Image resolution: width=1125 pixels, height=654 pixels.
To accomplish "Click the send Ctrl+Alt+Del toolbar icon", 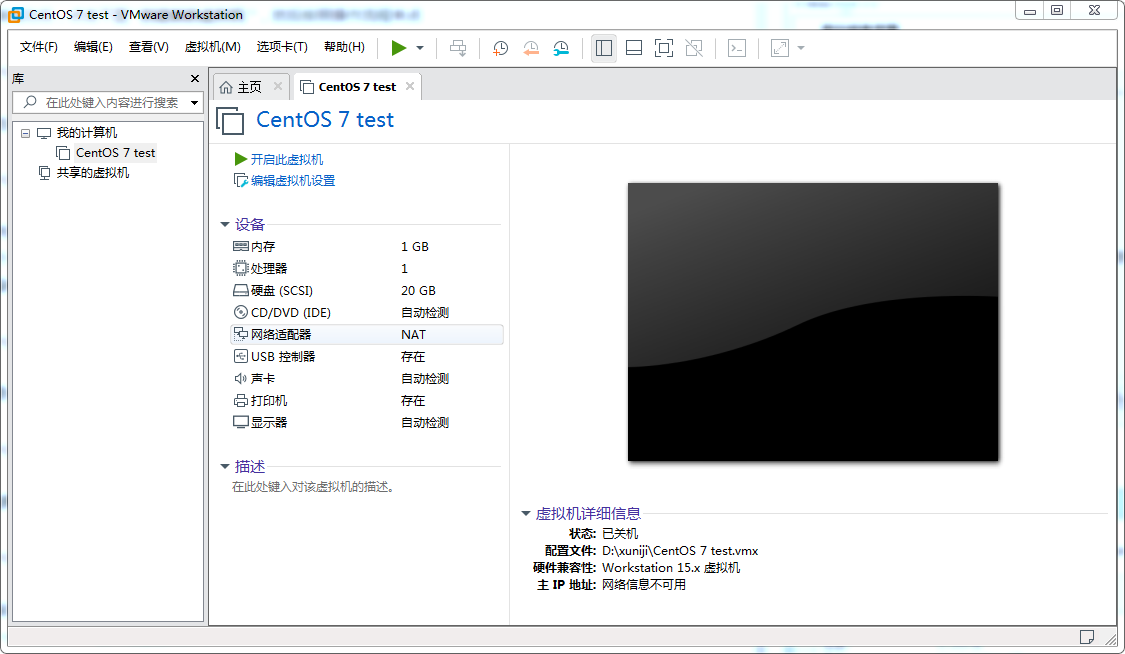I will click(458, 48).
